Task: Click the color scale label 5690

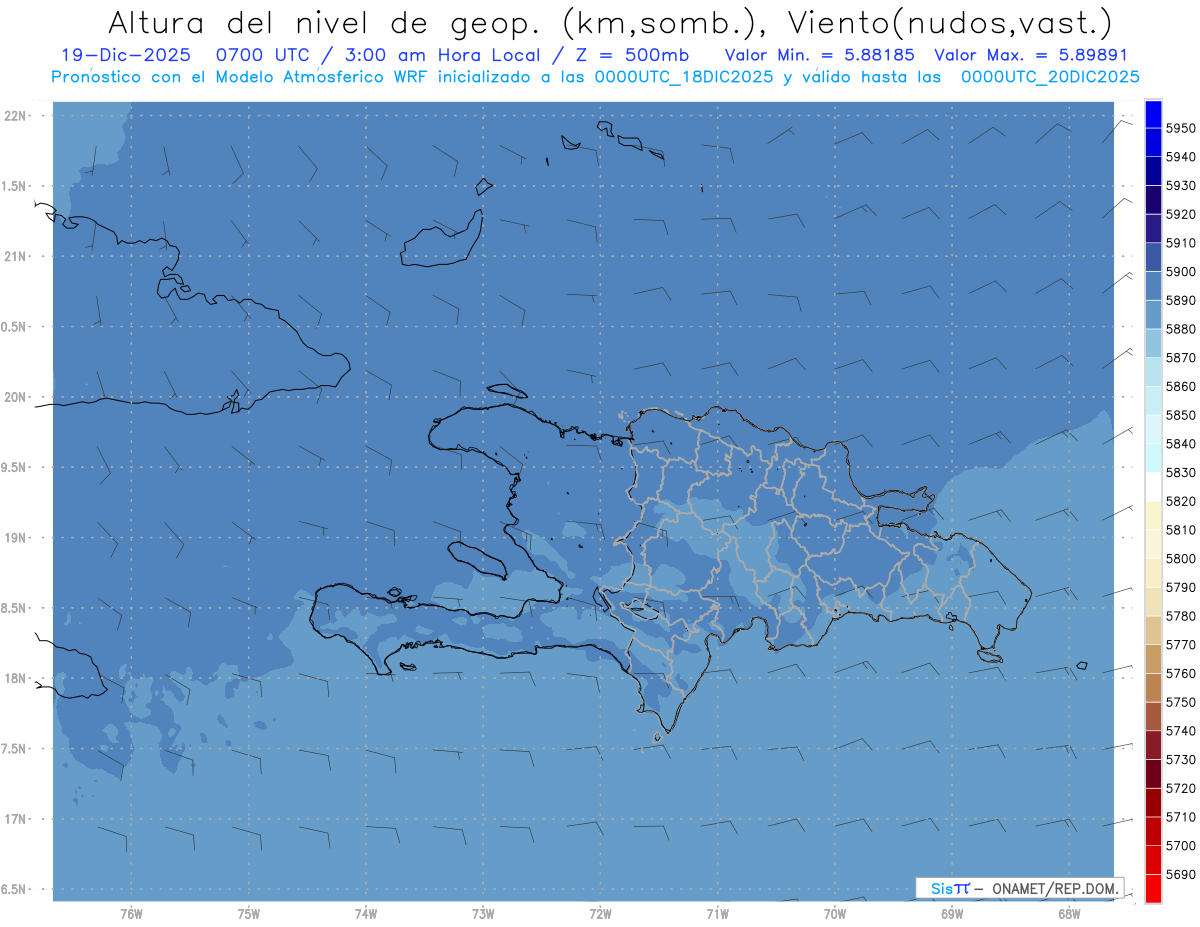Action: coord(1180,874)
